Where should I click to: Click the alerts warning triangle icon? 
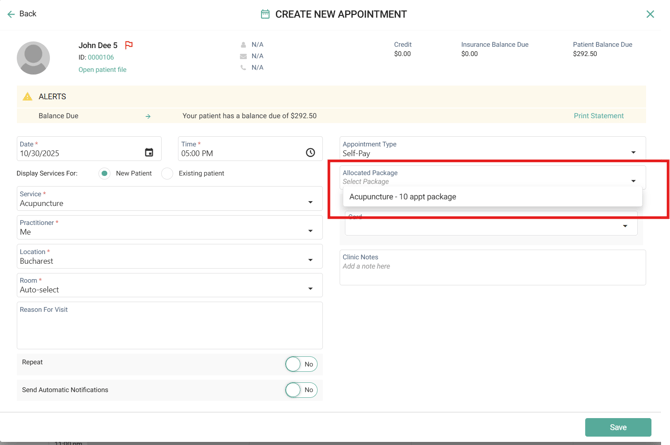[x=27, y=97]
